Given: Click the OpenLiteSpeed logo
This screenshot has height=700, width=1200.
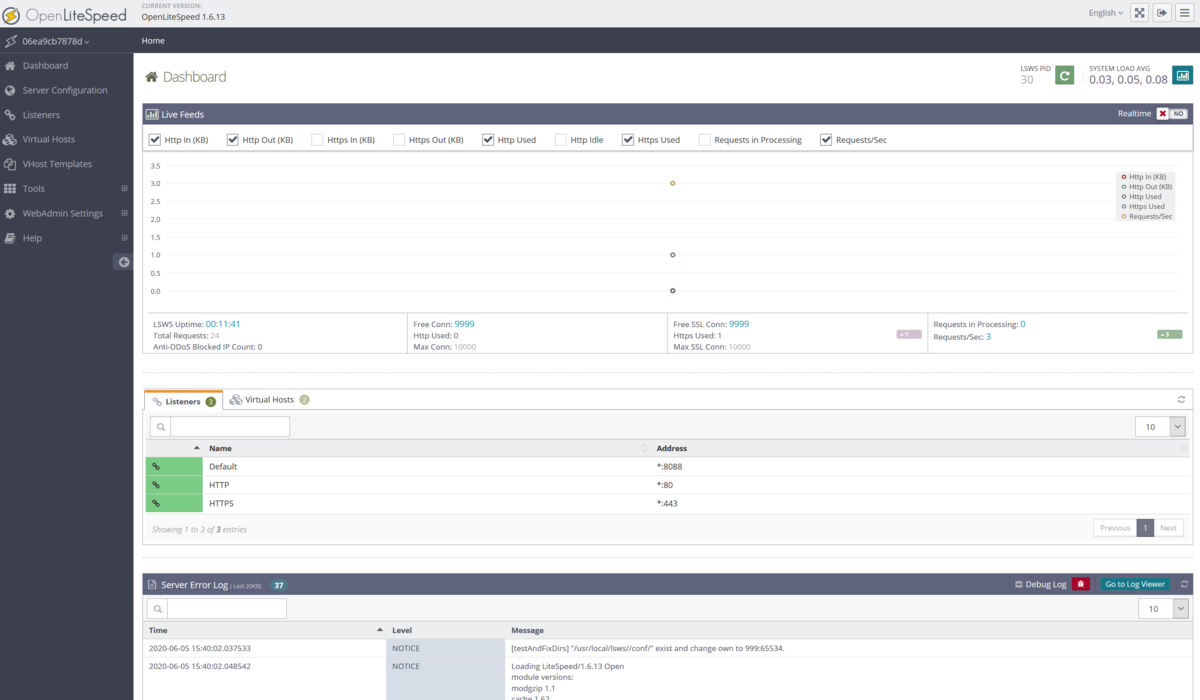Looking at the screenshot, I should (x=64, y=14).
